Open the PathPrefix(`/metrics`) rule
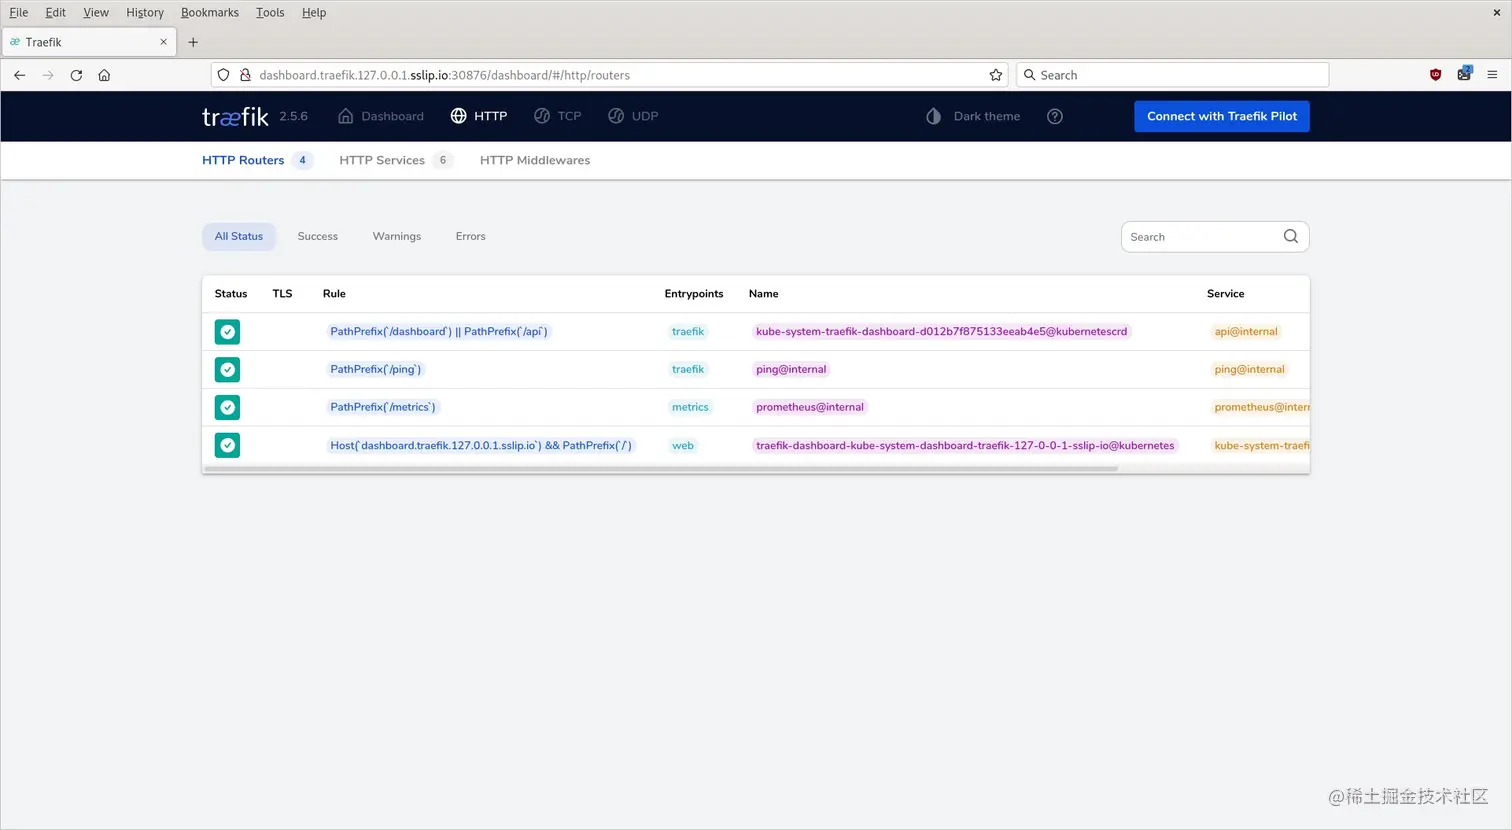This screenshot has height=830, width=1512. point(383,408)
